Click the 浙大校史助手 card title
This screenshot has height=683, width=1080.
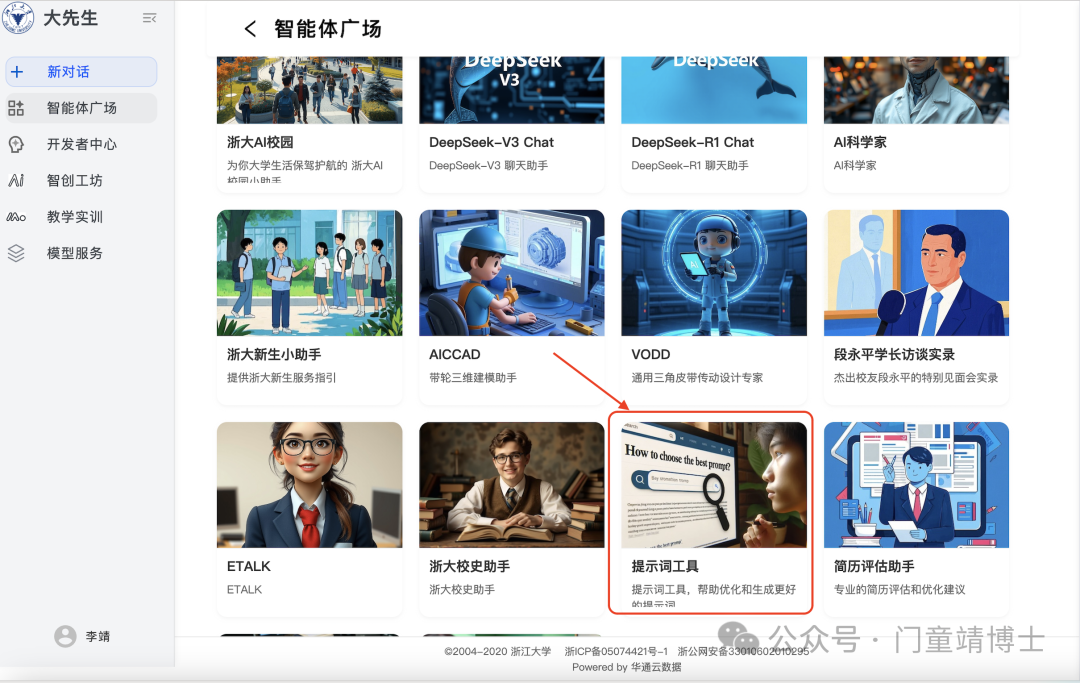coord(470,567)
